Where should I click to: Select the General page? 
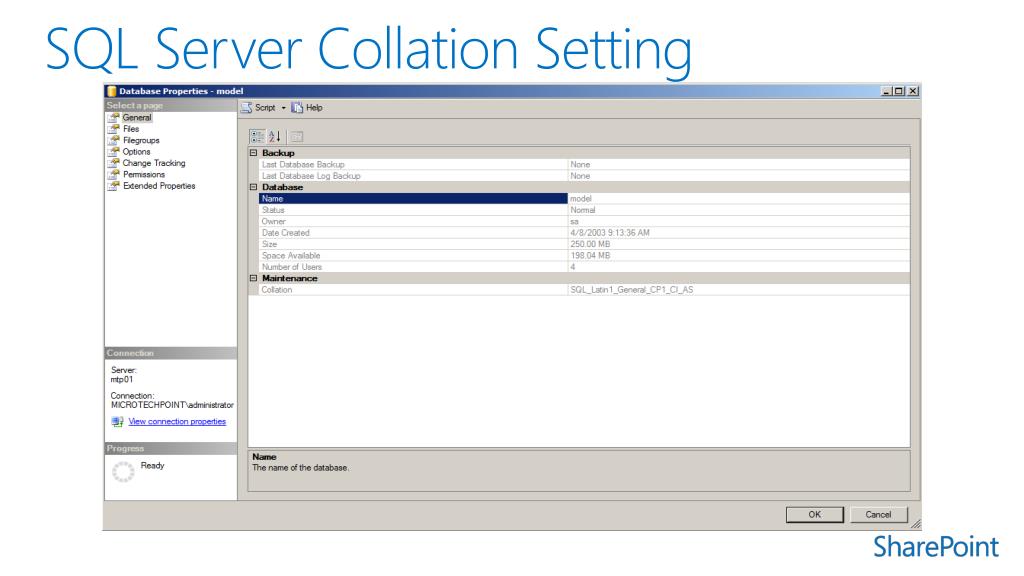coord(136,118)
